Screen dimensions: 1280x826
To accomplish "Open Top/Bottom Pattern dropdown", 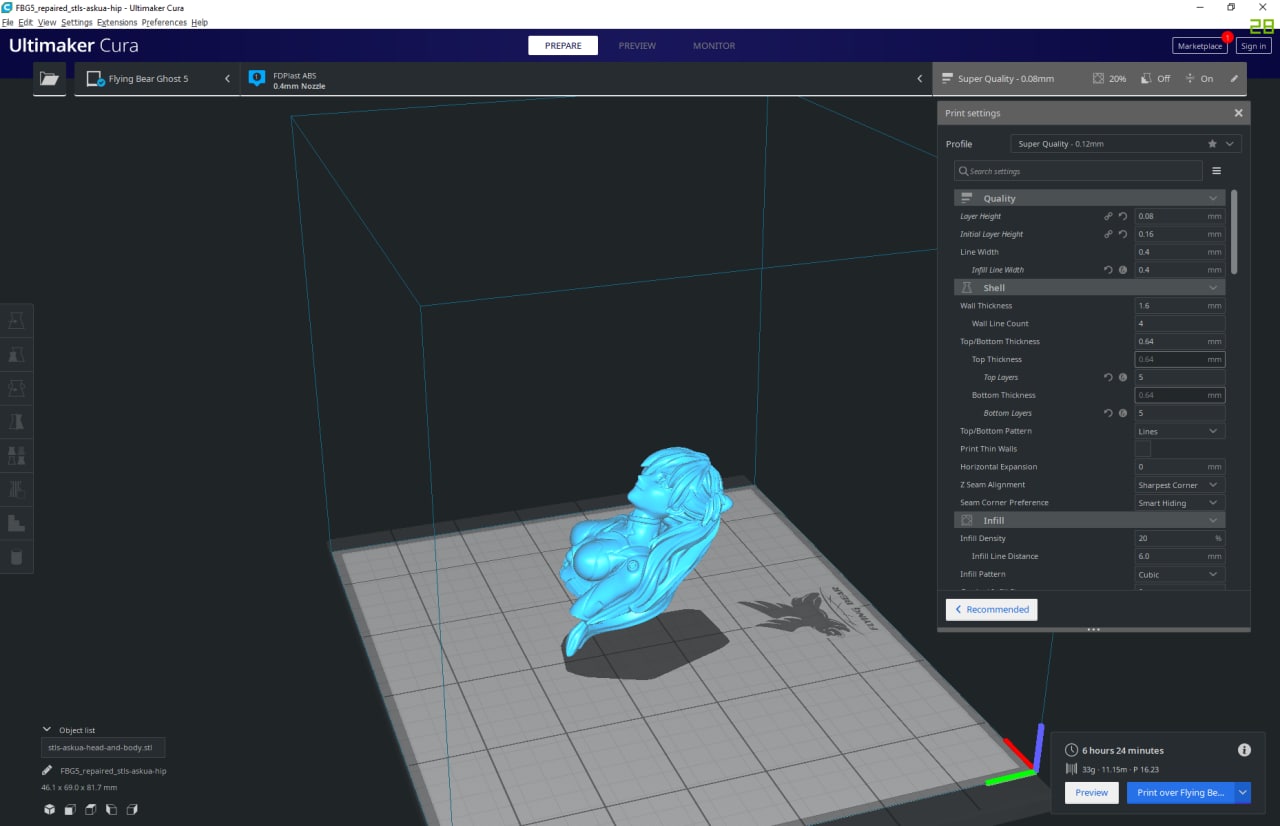I will pos(1180,431).
